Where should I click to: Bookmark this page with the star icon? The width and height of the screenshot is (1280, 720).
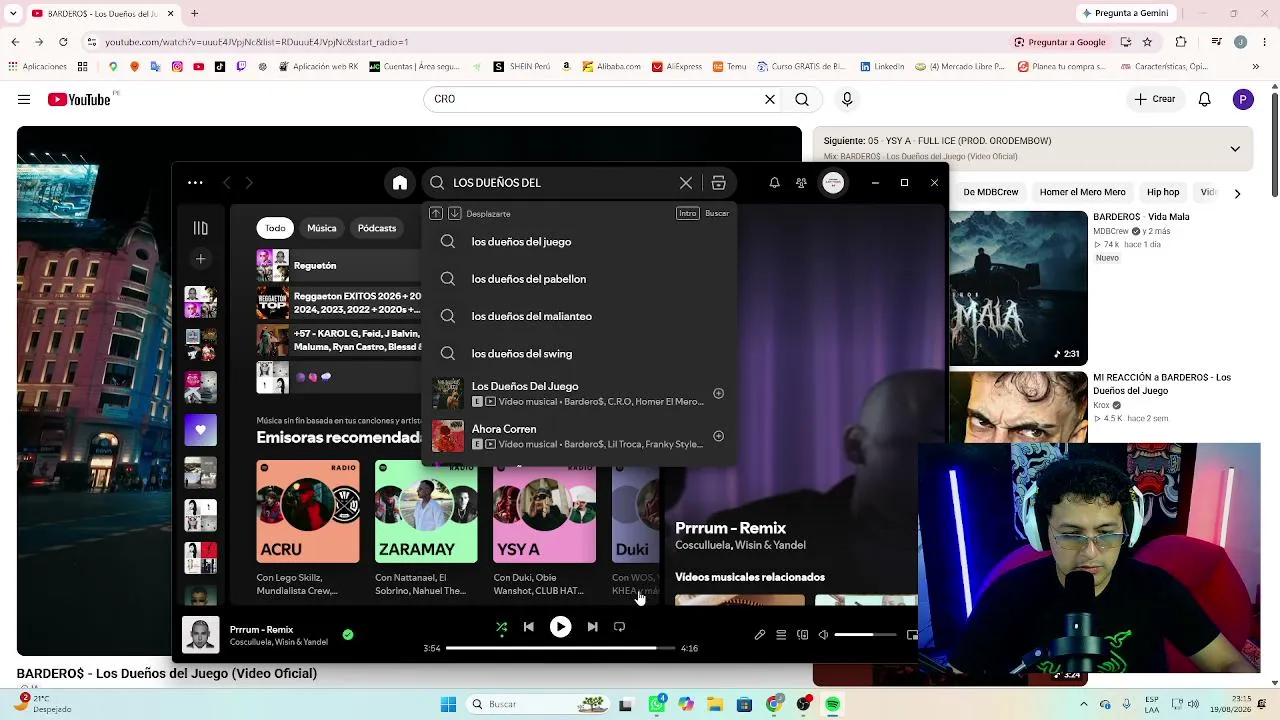[x=1147, y=42]
